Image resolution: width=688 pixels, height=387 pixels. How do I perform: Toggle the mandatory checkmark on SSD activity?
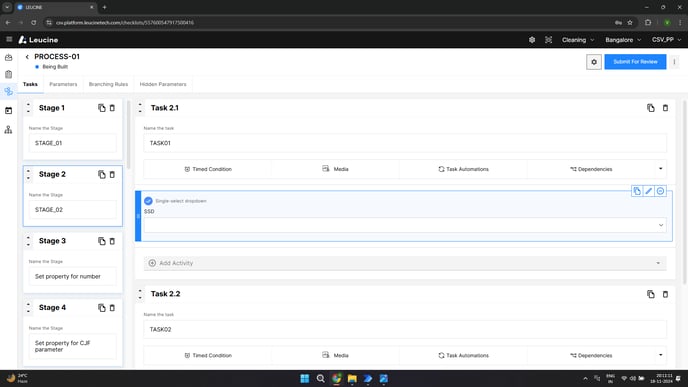coord(148,201)
